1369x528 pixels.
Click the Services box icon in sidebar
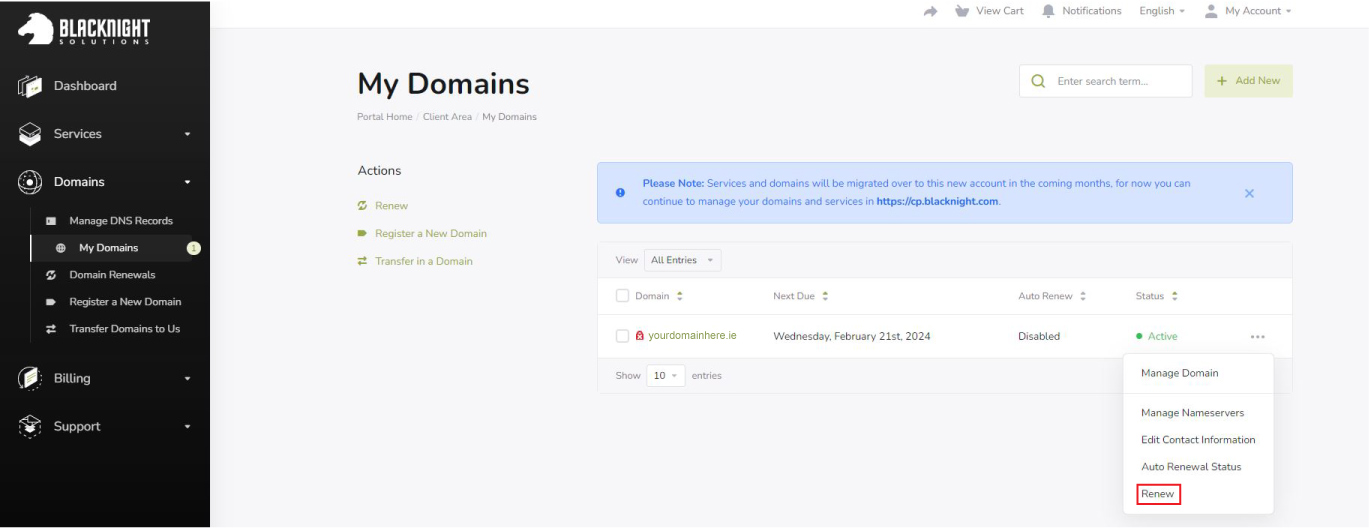tap(30, 134)
